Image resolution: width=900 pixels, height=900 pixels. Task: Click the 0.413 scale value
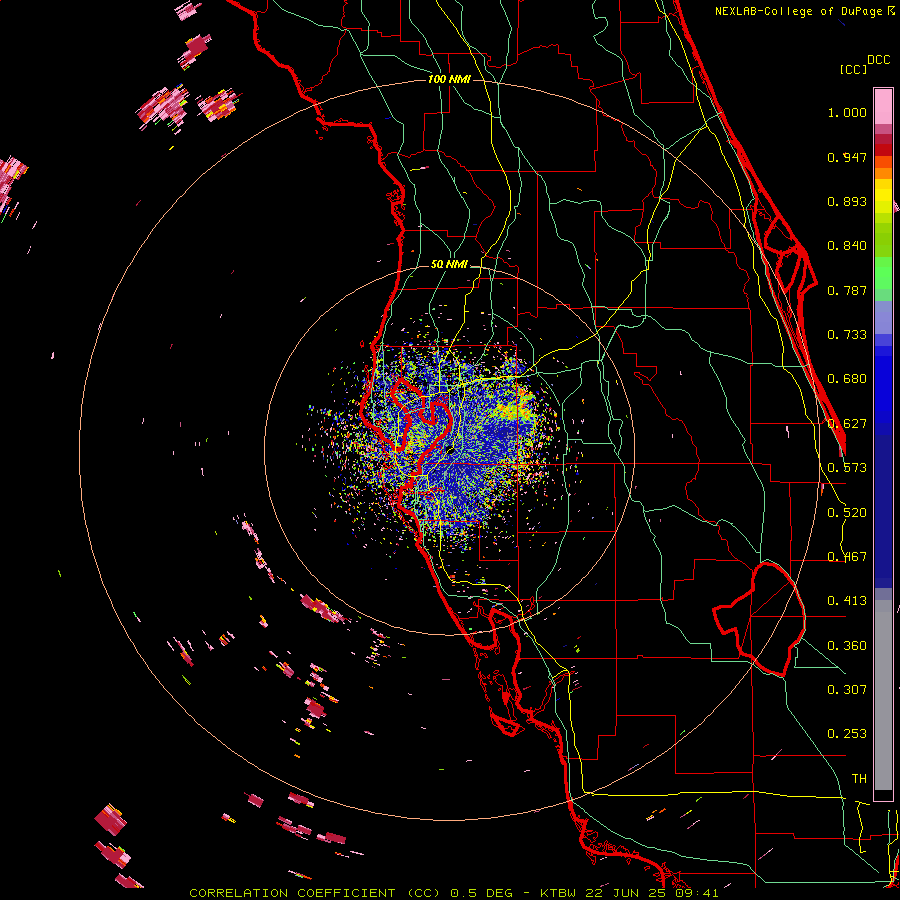[x=847, y=601]
